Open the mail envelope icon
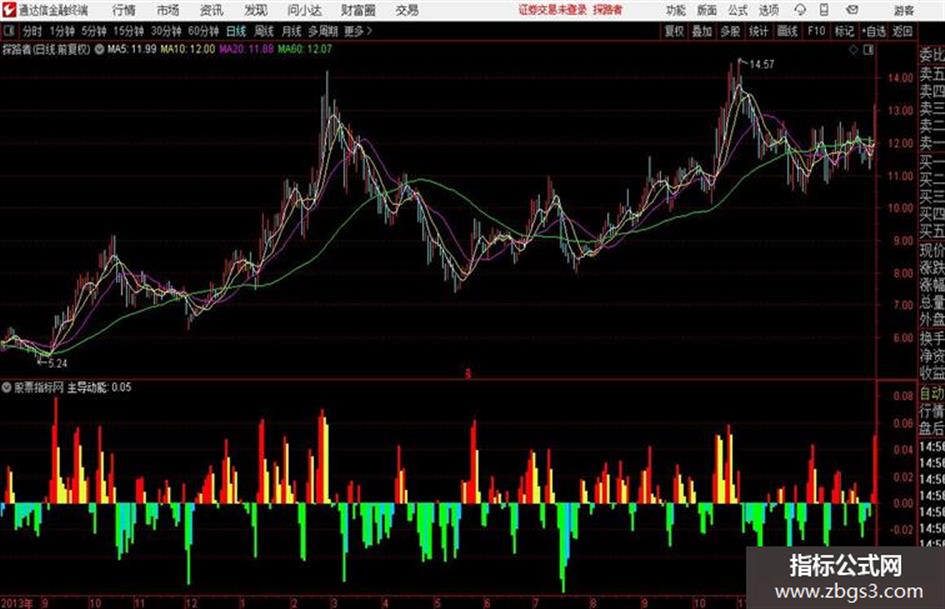 (x=852, y=10)
